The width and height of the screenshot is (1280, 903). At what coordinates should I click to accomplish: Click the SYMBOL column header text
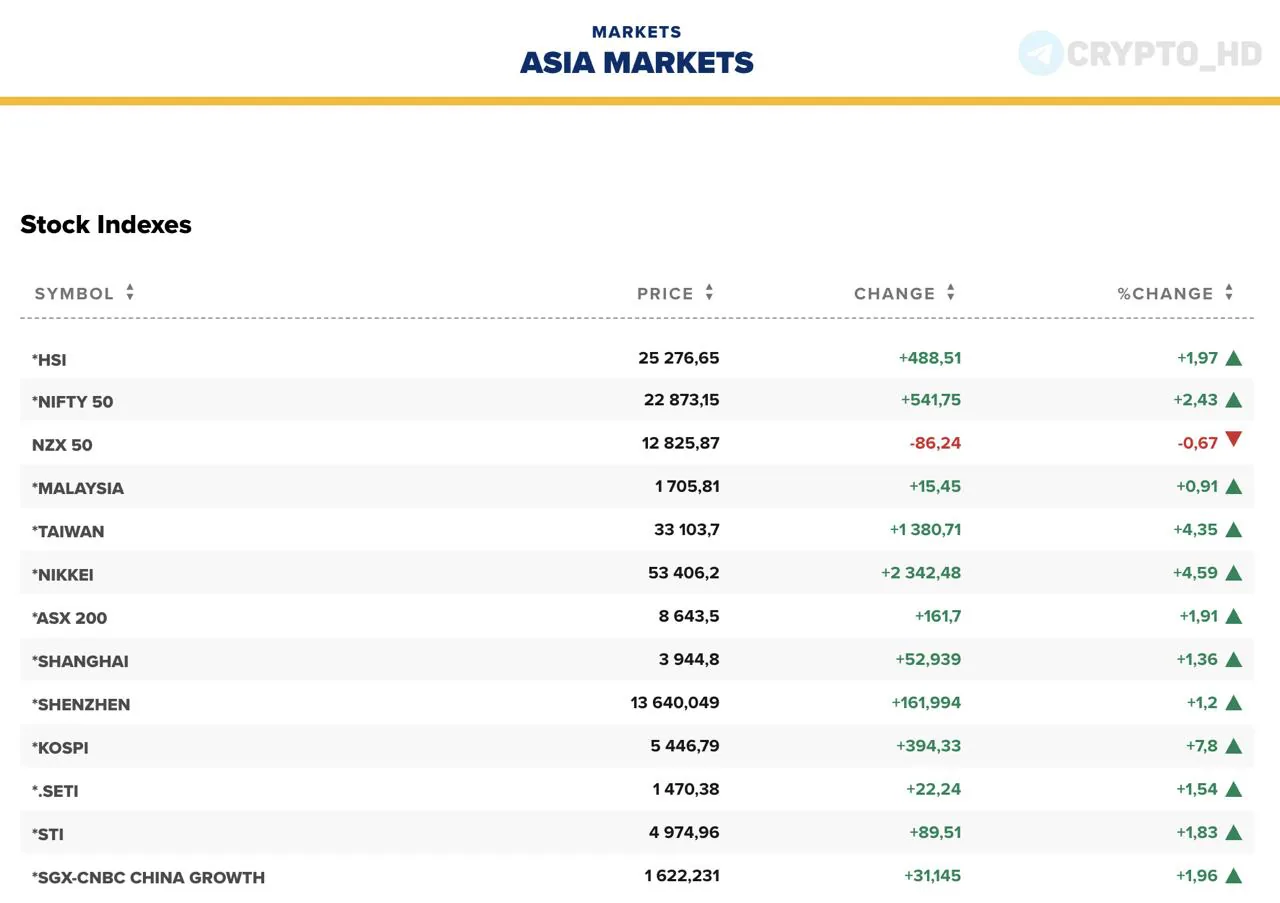[x=74, y=294]
